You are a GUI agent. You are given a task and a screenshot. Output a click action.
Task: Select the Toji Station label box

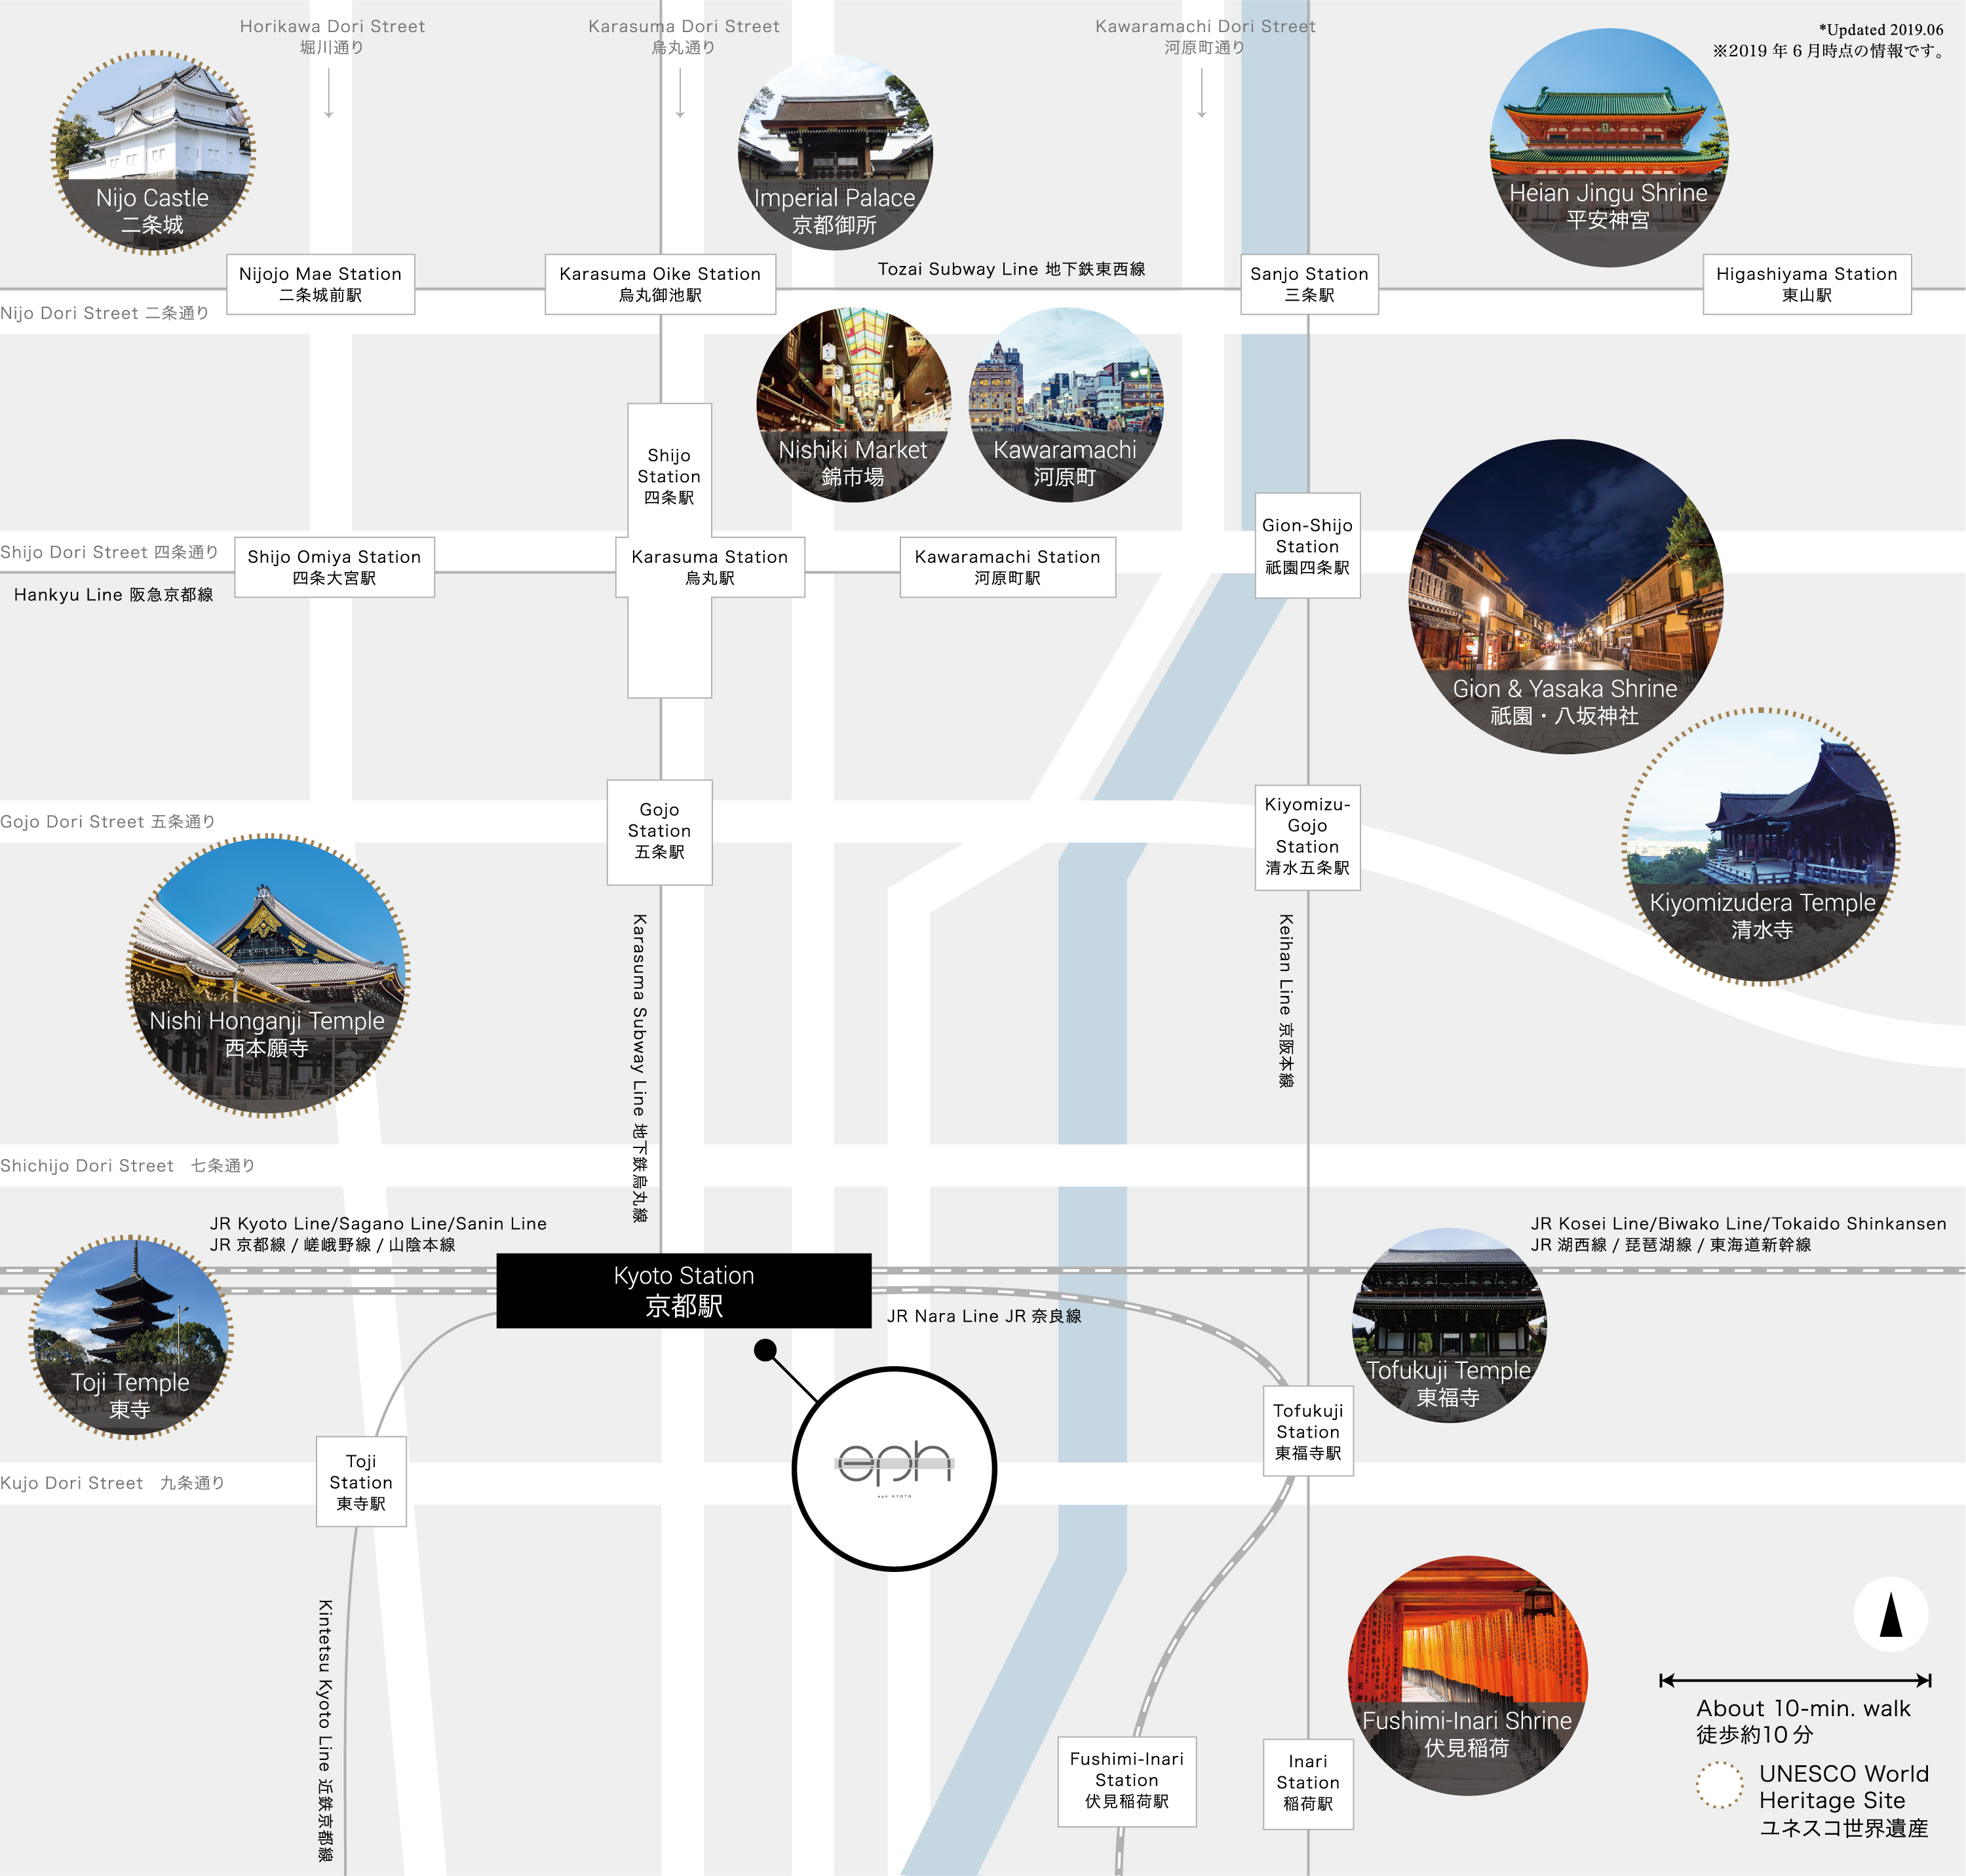click(x=361, y=1481)
